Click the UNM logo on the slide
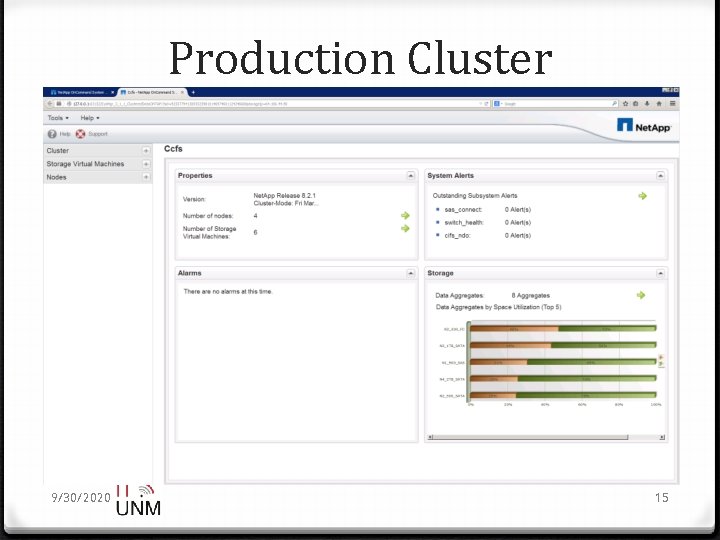Viewport: 720px width, 540px height. [x=138, y=501]
